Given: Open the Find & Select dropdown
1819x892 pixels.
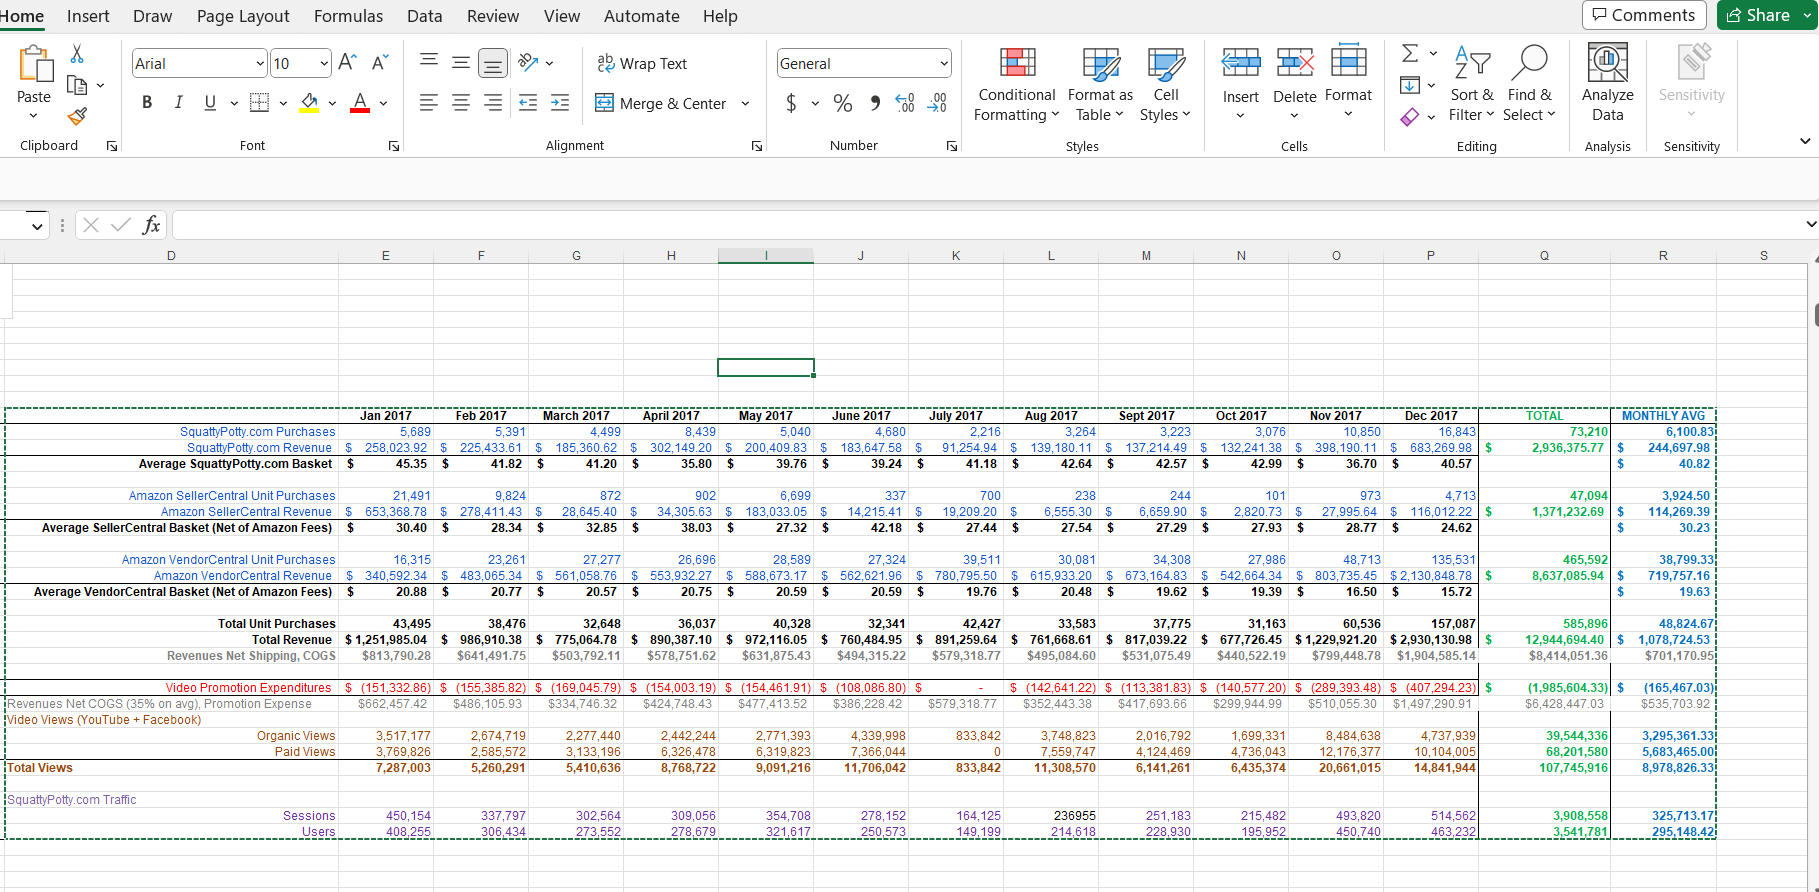Looking at the screenshot, I should 1530,83.
